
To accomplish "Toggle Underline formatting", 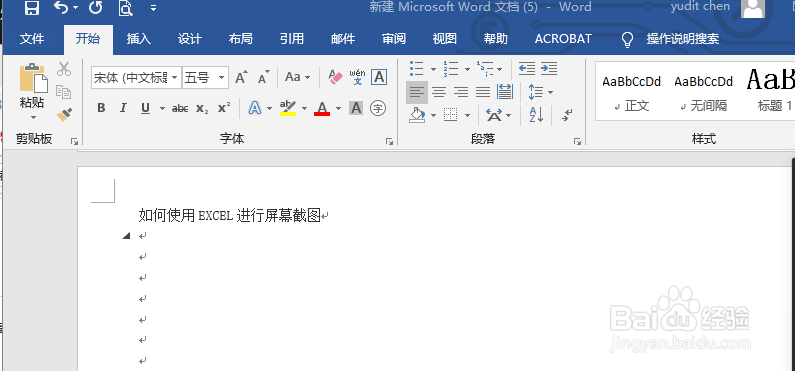I will tap(146, 107).
